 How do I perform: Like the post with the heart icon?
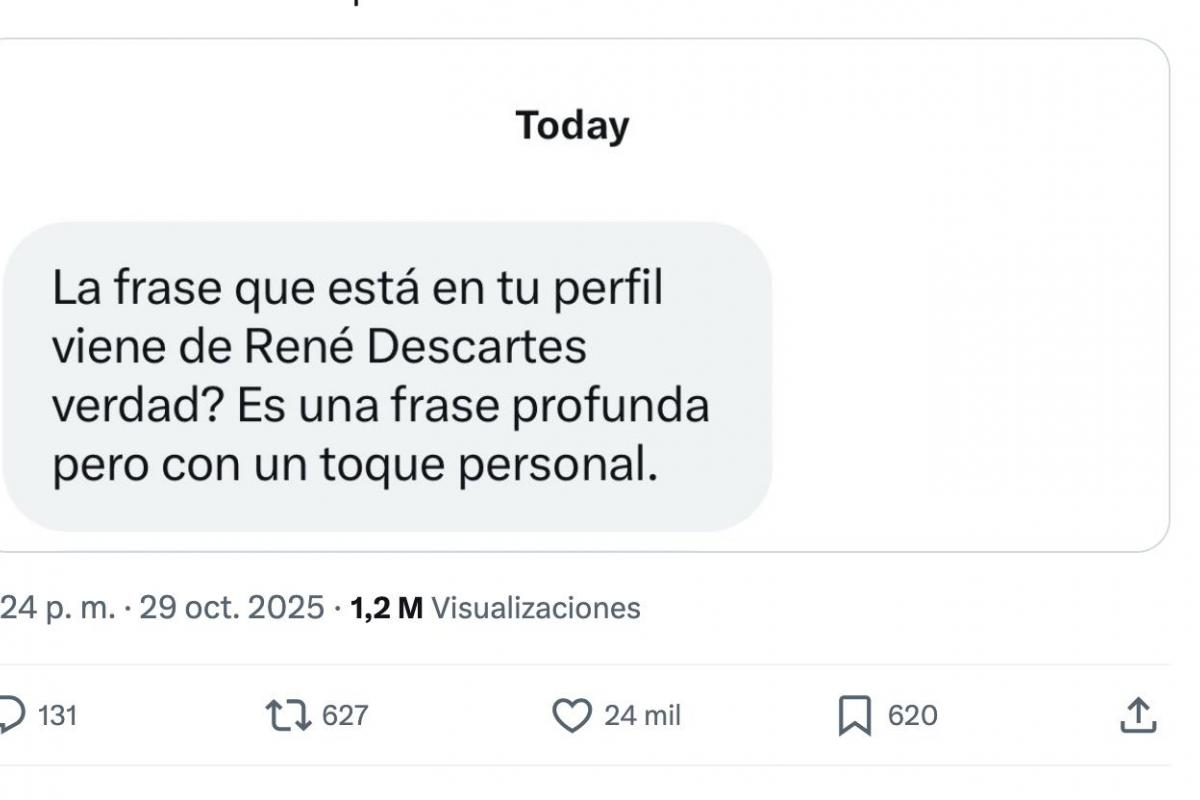click(571, 716)
